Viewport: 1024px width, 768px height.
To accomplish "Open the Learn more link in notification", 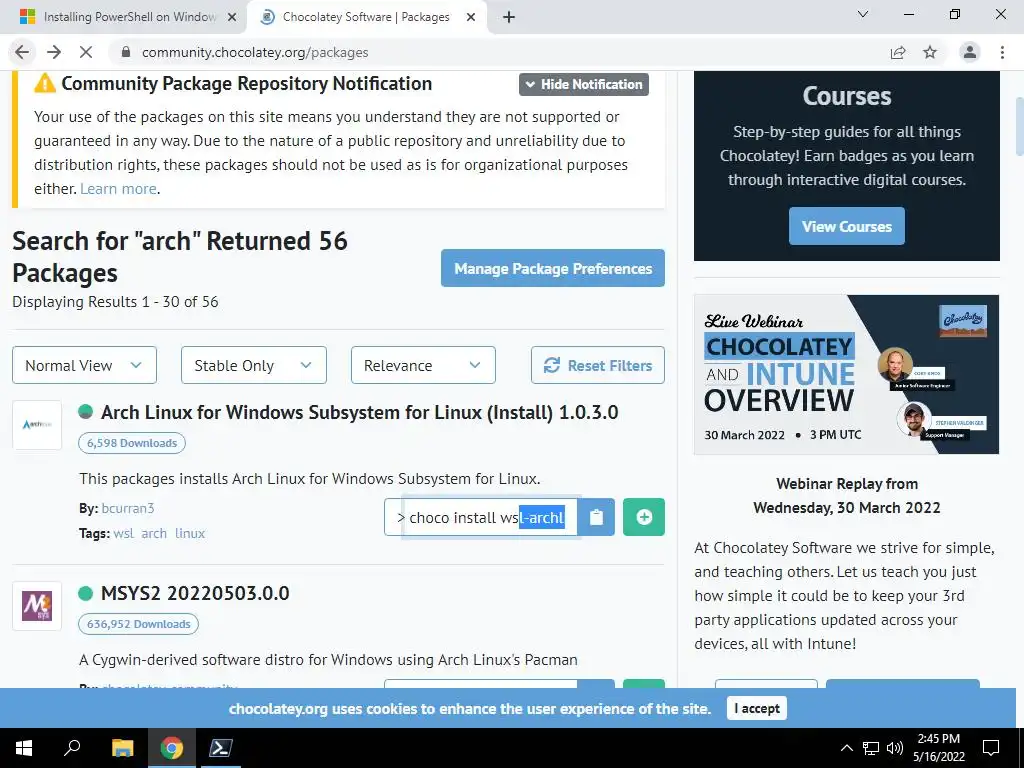I will tap(118, 189).
